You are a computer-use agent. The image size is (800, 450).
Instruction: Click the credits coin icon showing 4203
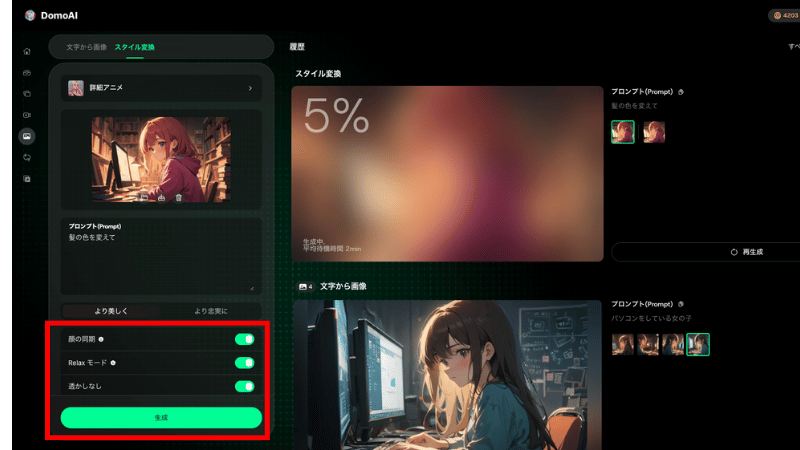point(777,15)
